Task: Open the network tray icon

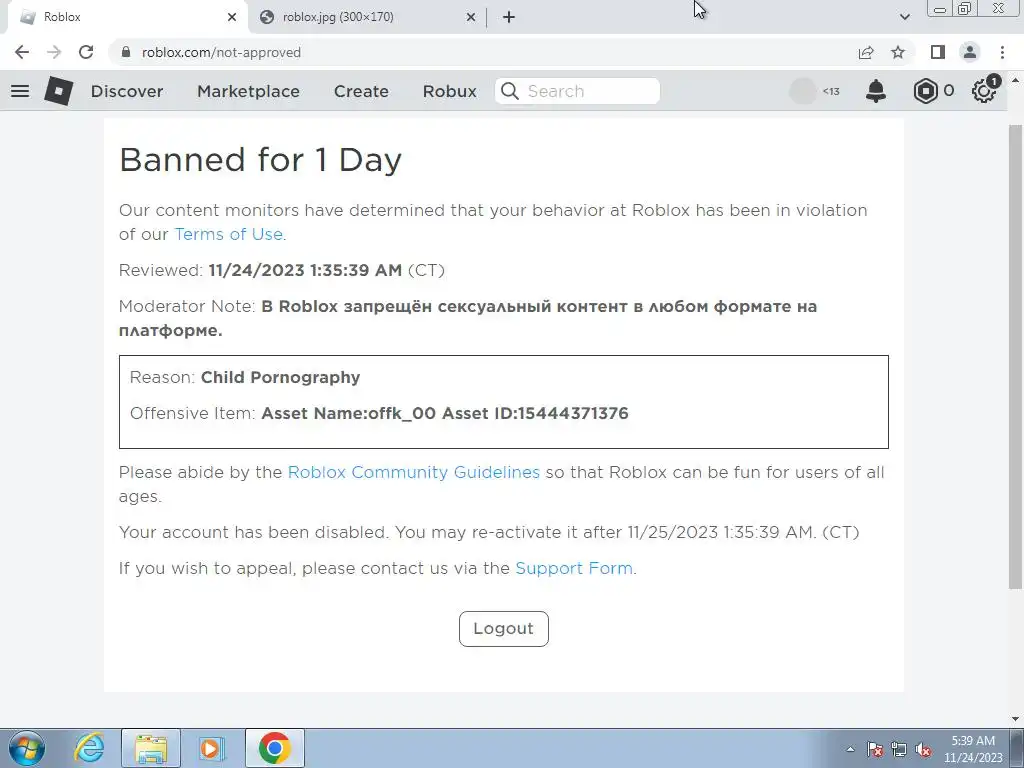Action: point(899,749)
